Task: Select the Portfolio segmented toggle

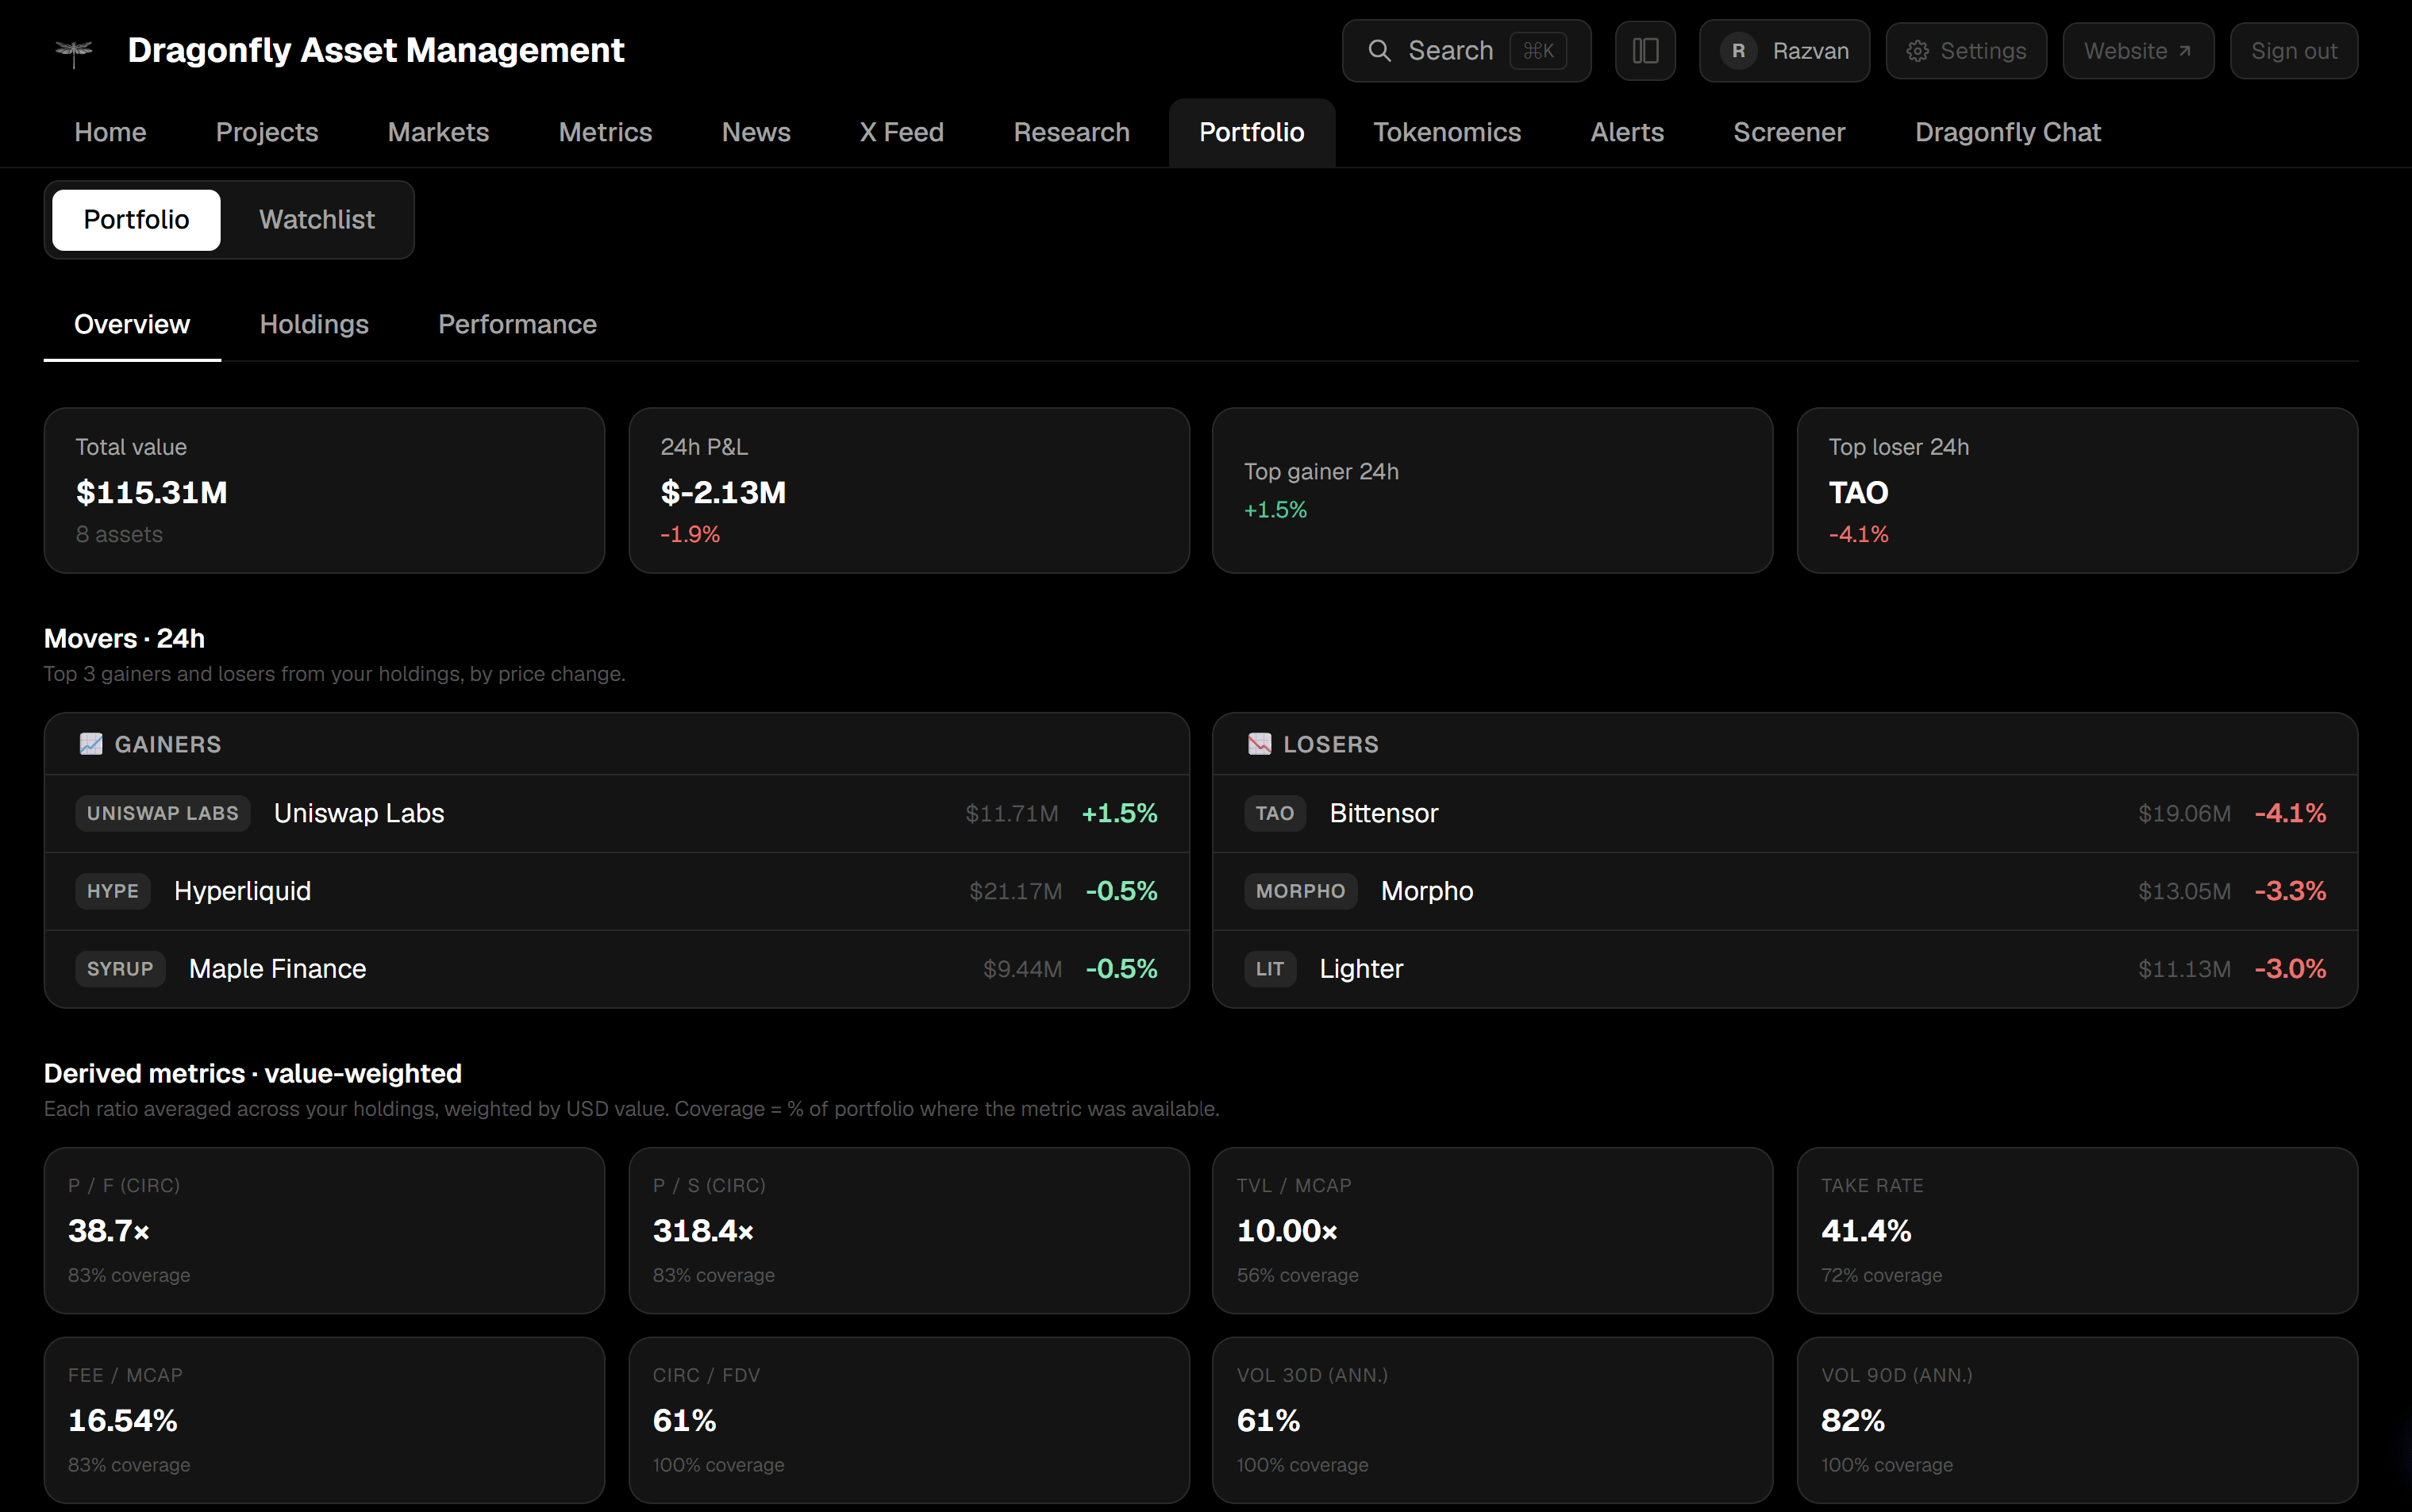Action: [136, 220]
